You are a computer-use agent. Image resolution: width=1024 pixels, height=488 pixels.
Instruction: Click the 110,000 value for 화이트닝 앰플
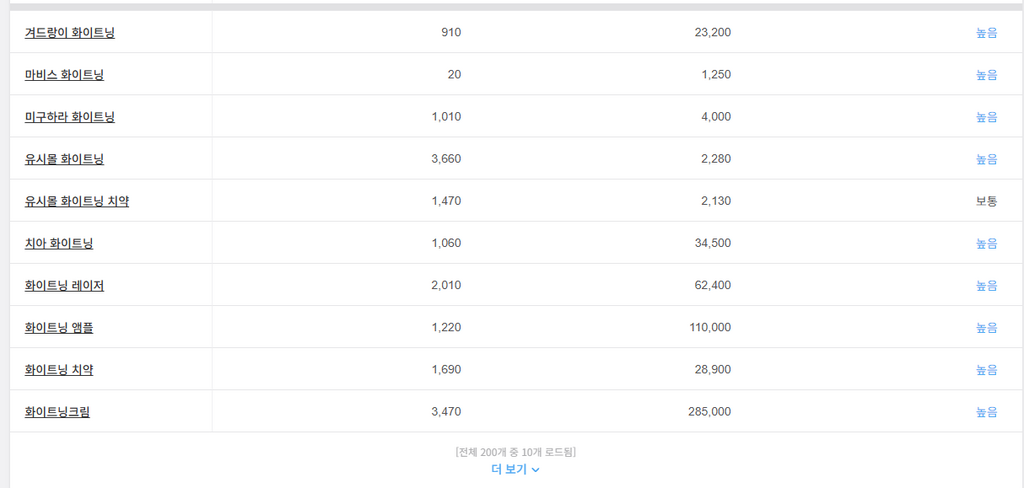(709, 327)
